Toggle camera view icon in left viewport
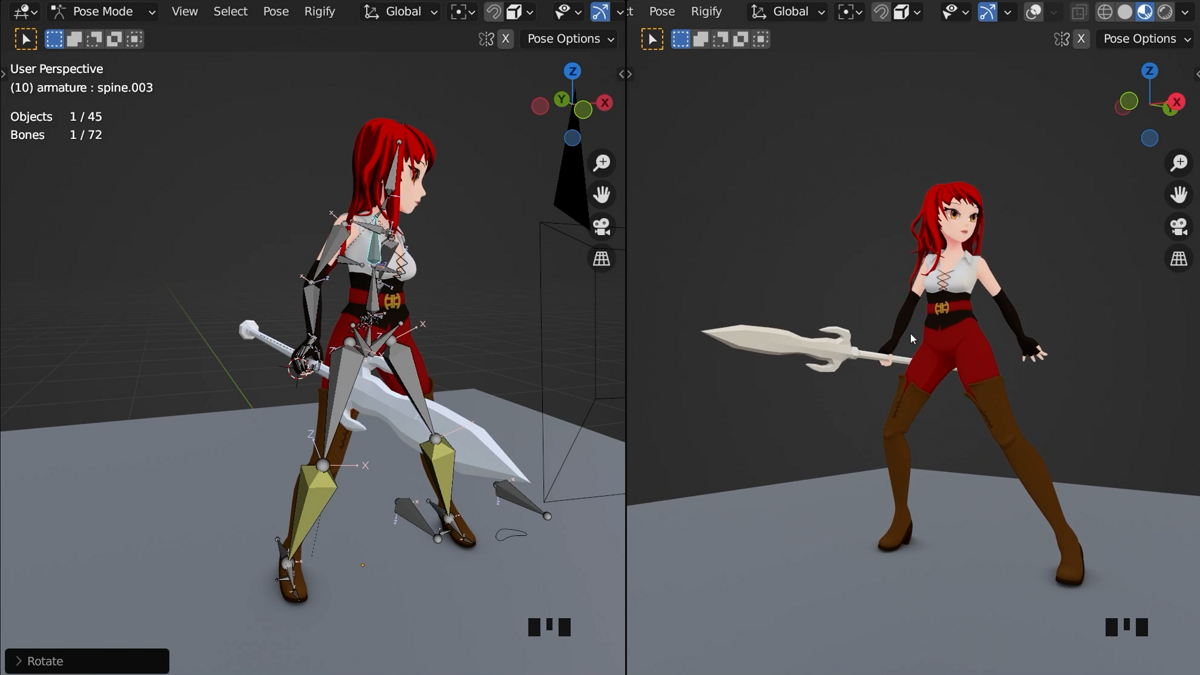Screen dimensions: 1200x675 [602, 227]
